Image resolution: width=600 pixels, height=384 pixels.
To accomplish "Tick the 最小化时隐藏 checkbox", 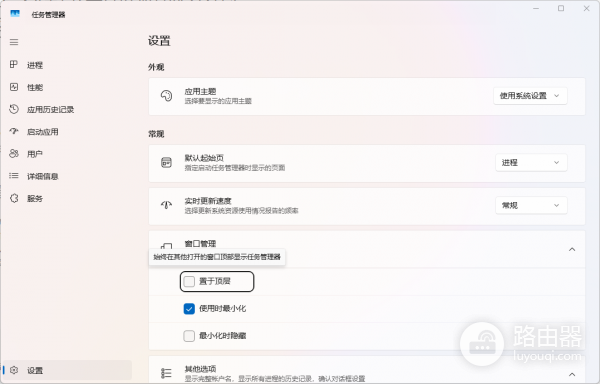I will 189,336.
